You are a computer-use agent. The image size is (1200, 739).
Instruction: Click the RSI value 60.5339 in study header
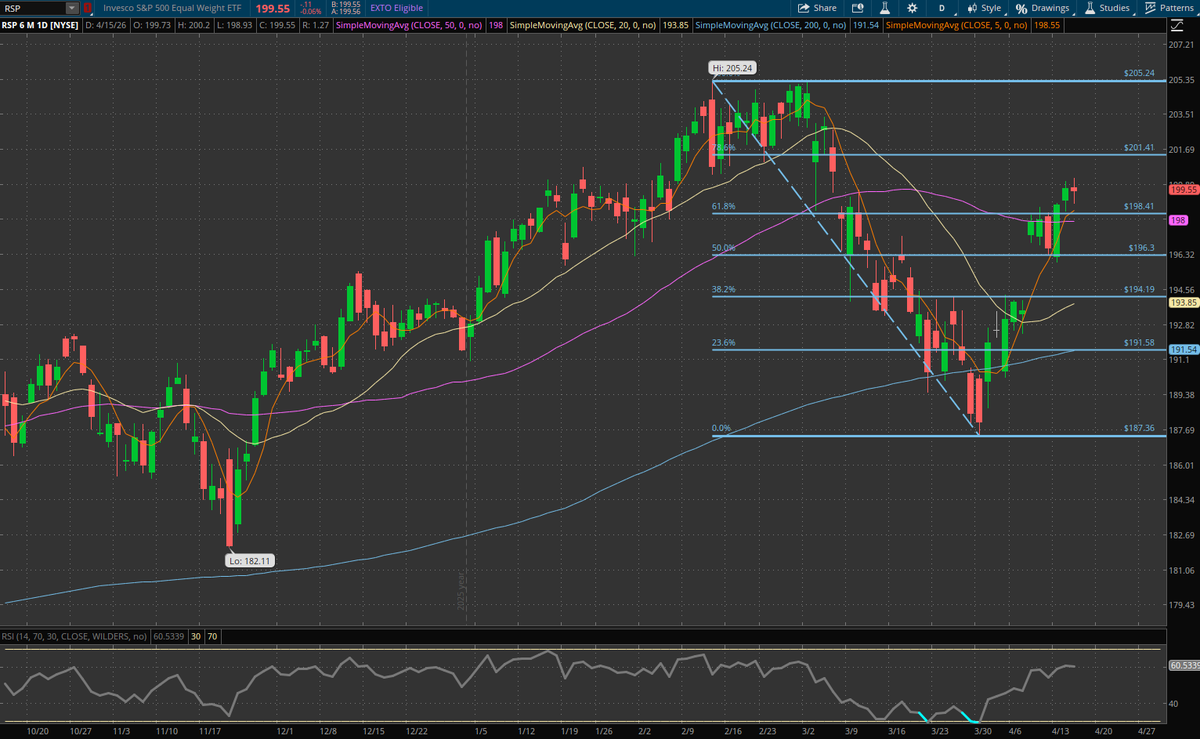[x=168, y=635]
